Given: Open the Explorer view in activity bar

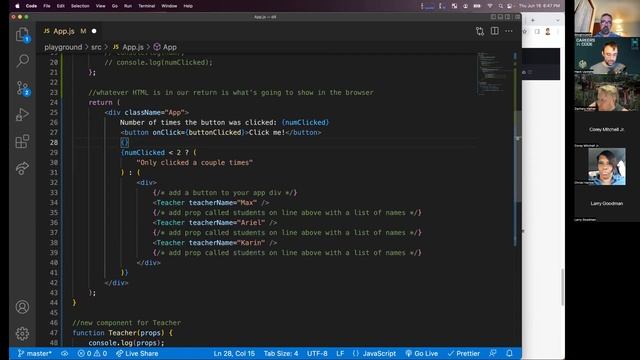Looking at the screenshot, I should pos(22,35).
